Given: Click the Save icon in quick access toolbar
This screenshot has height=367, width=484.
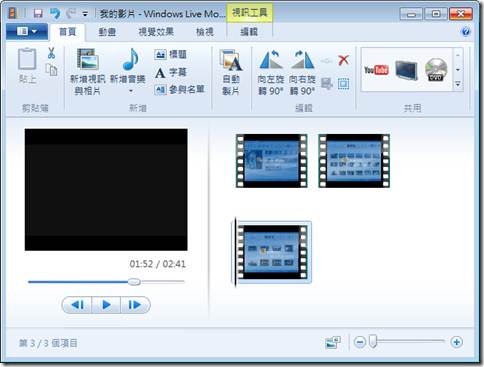Looking at the screenshot, I should [38, 13].
